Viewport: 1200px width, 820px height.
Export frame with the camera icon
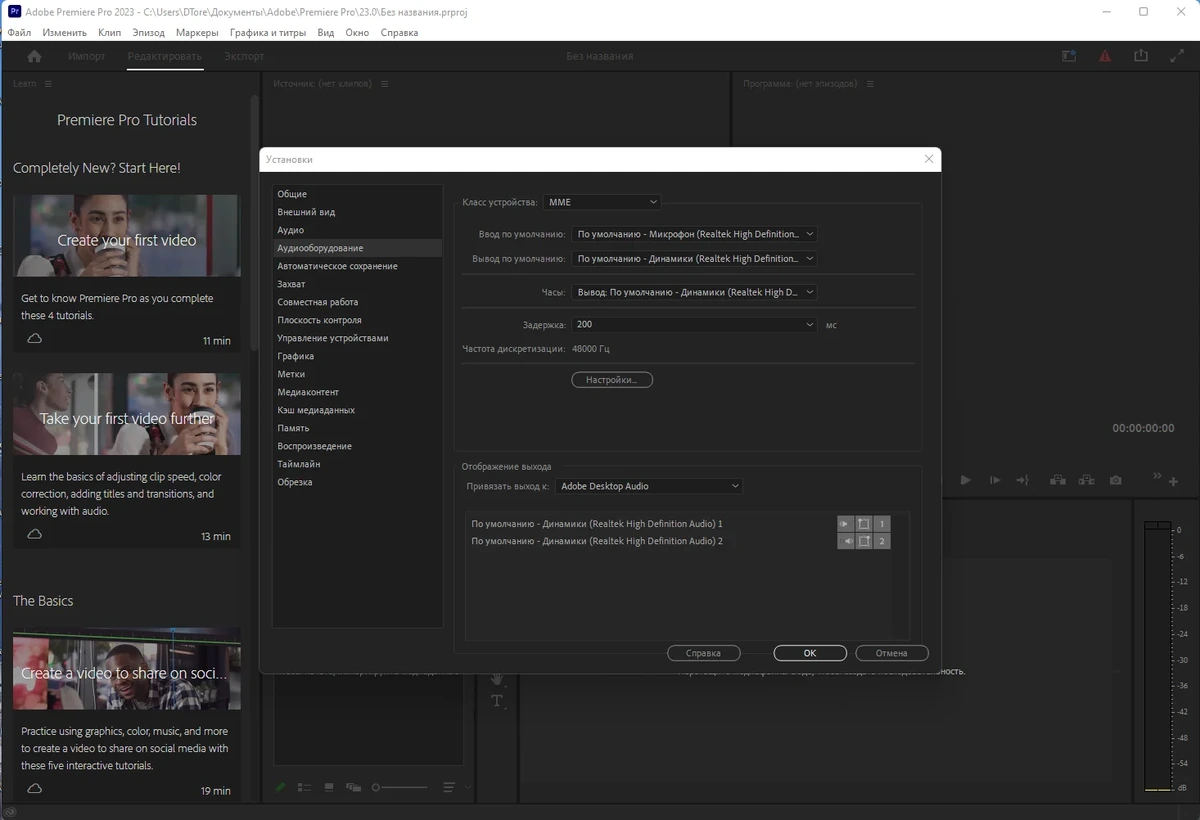tap(1115, 481)
